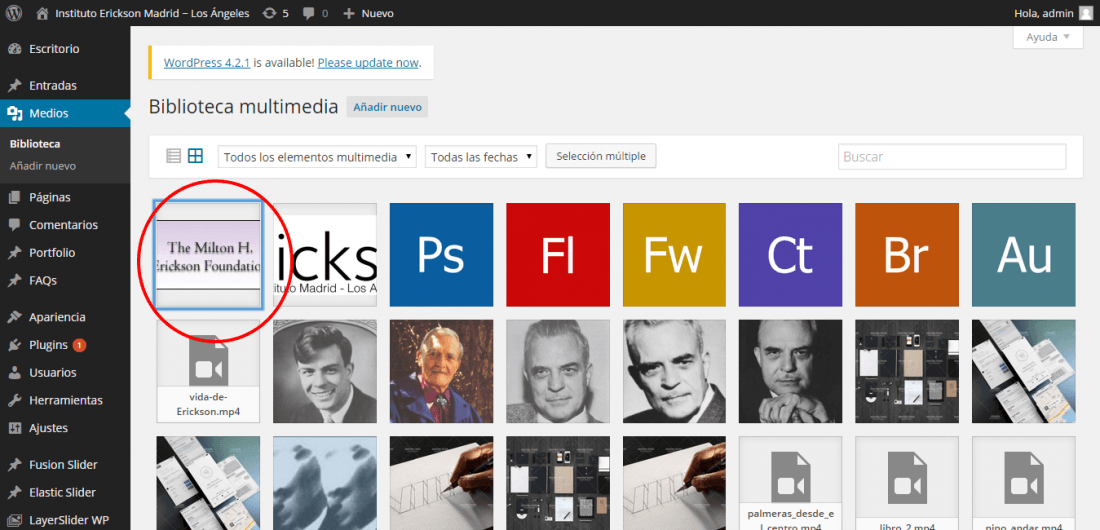Select the color portrait in purple jacket

pyautogui.click(x=441, y=371)
